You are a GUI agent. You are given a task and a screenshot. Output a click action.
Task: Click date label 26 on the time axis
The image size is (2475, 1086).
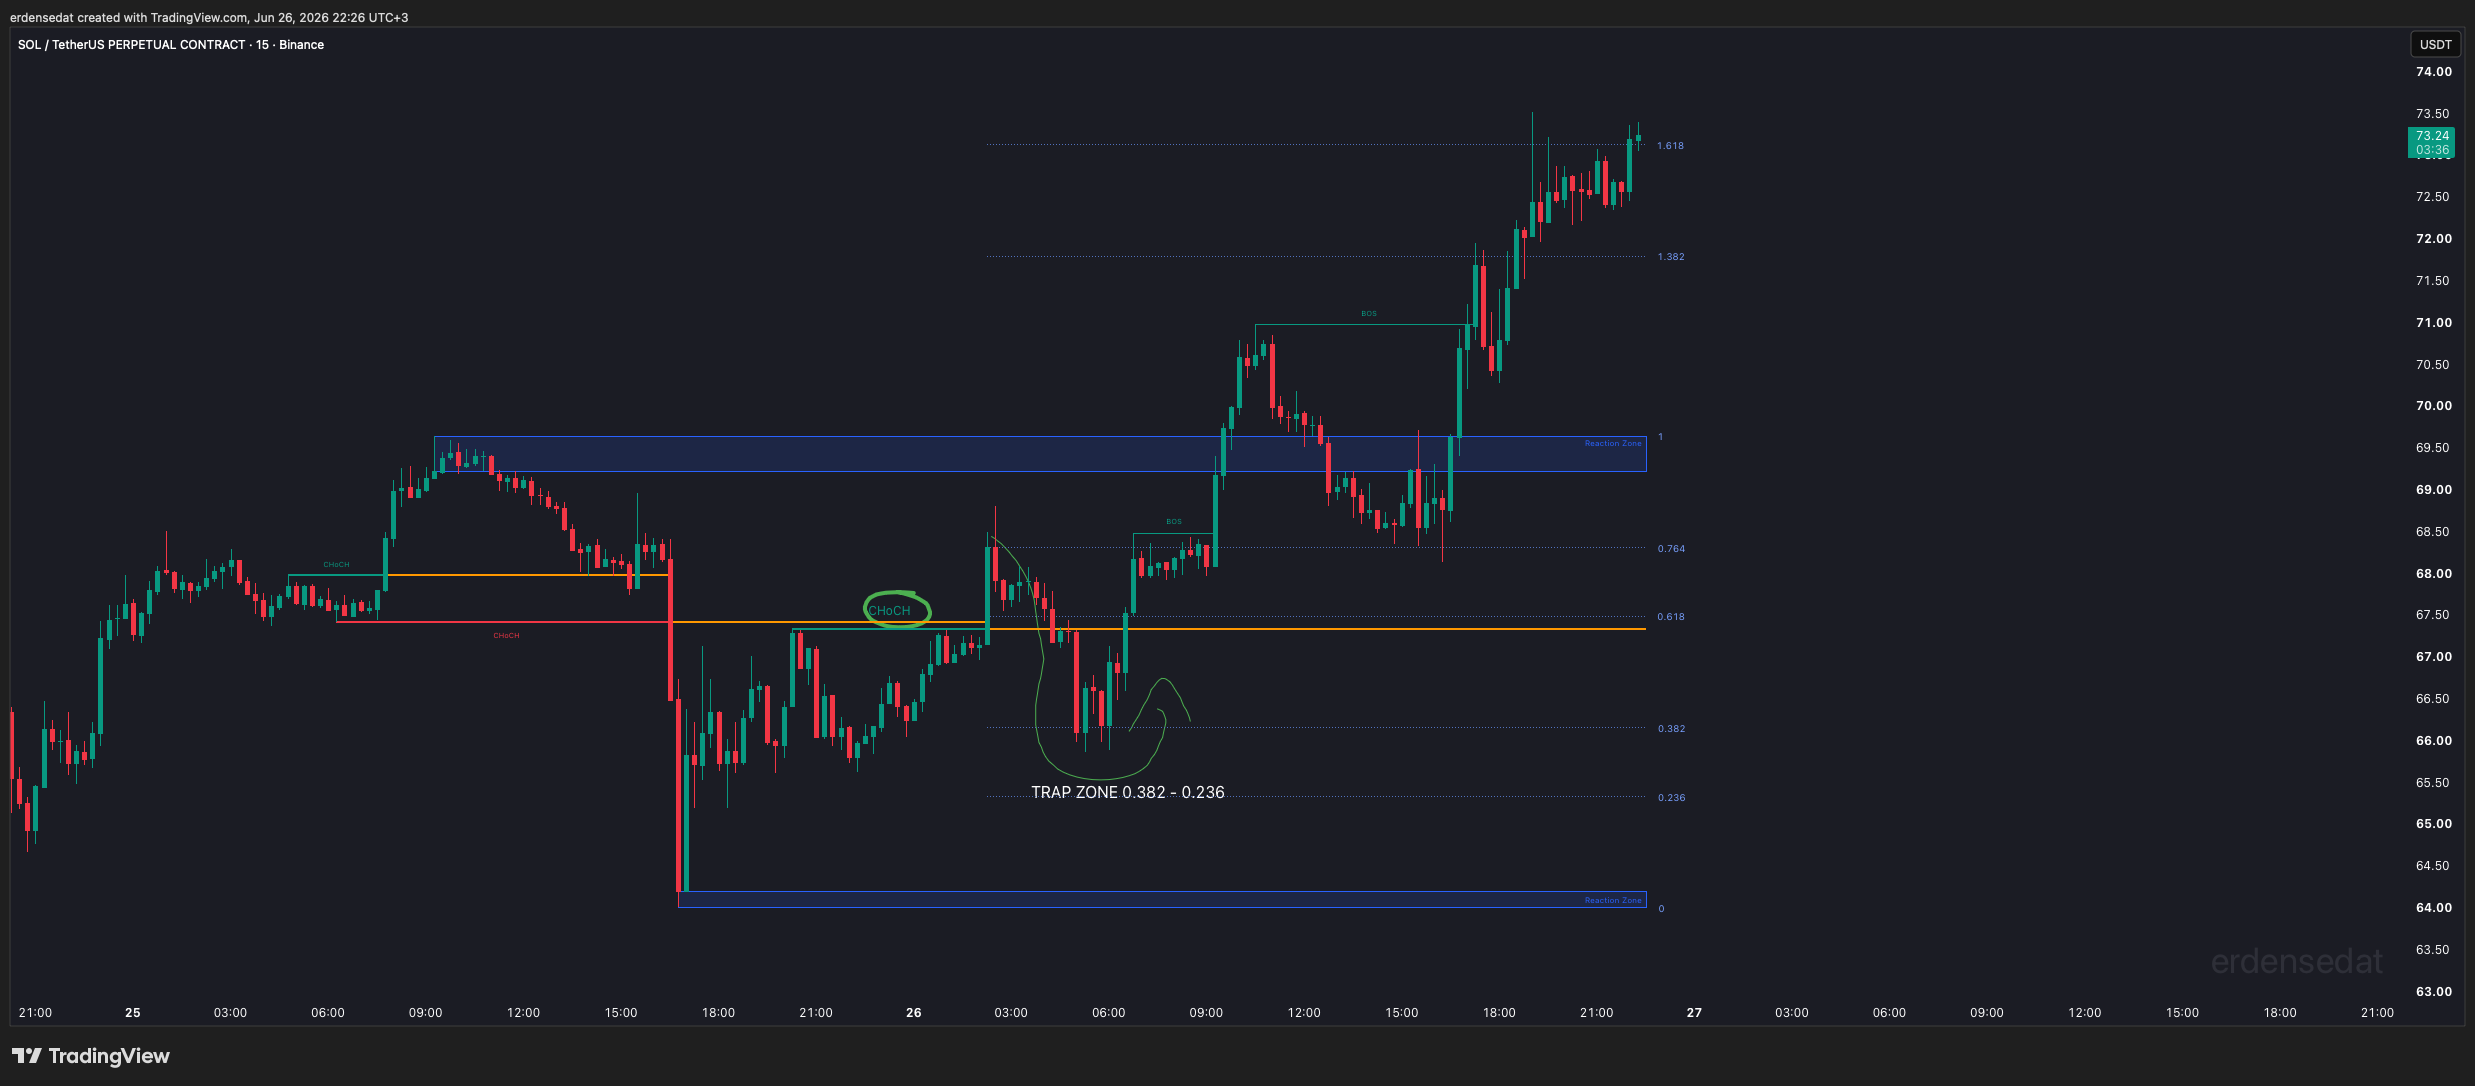tap(914, 1013)
